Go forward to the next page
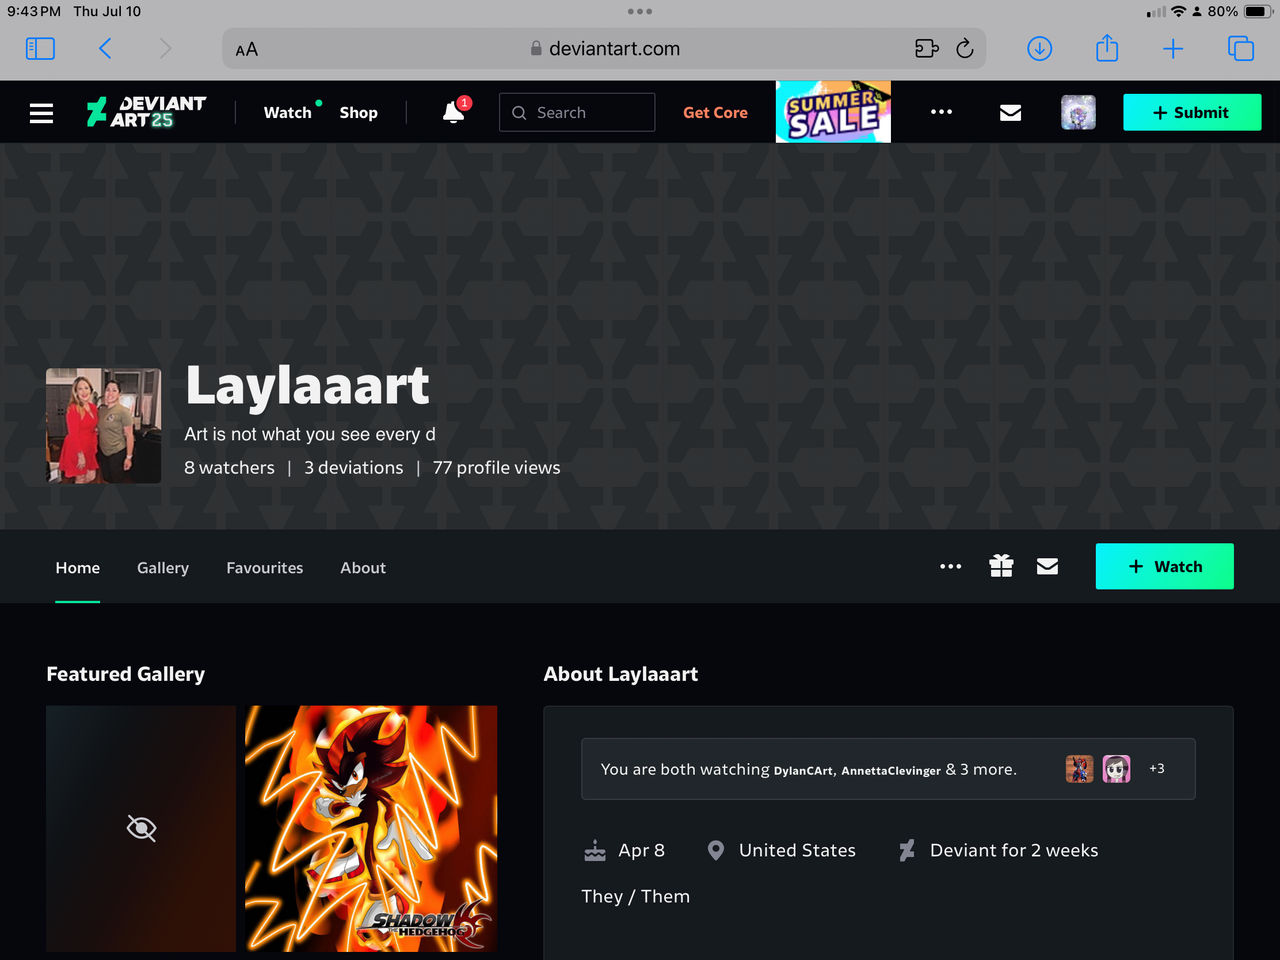This screenshot has height=960, width=1280. tap(165, 48)
